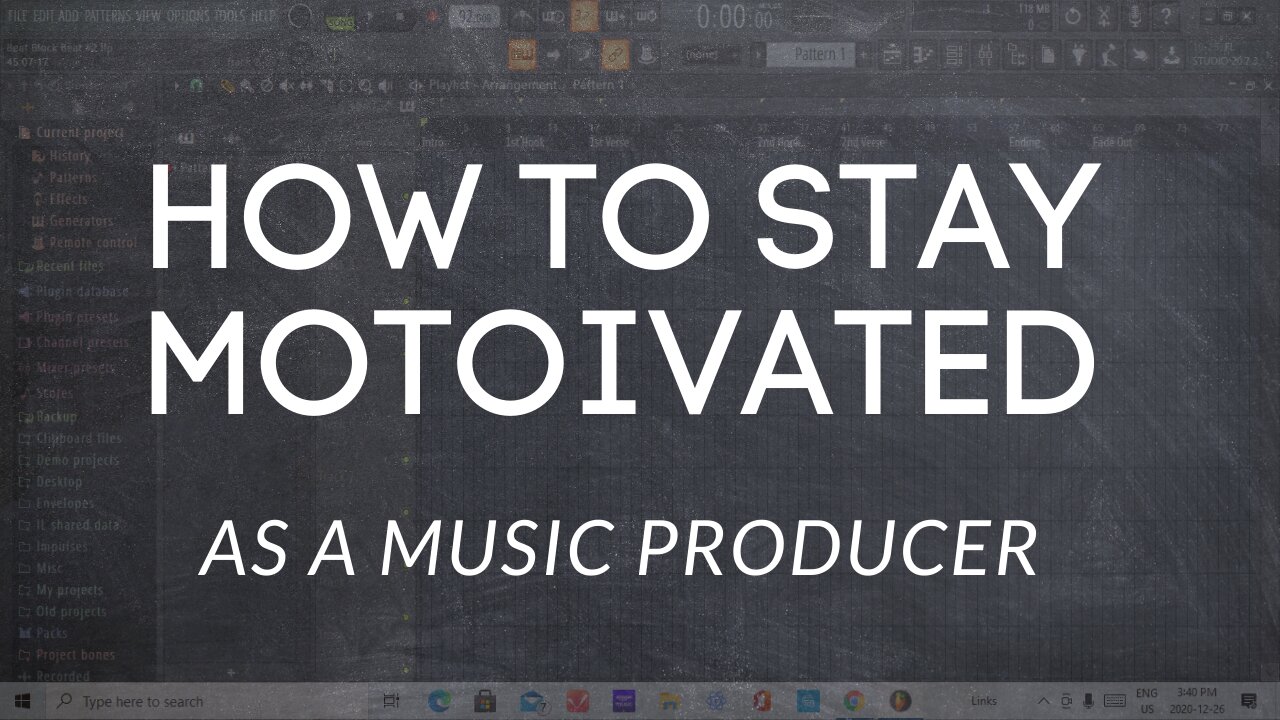This screenshot has height=720, width=1280.
Task: Toggle the orange countdown icon
Action: 584,17
